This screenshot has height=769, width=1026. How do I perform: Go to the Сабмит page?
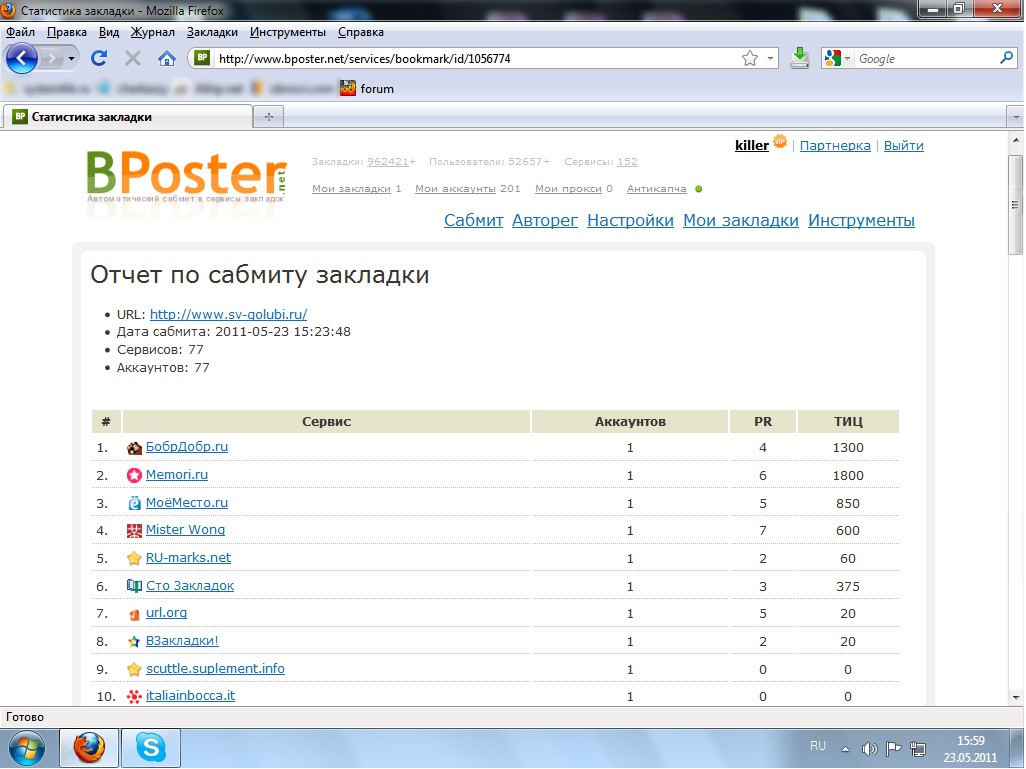click(474, 221)
